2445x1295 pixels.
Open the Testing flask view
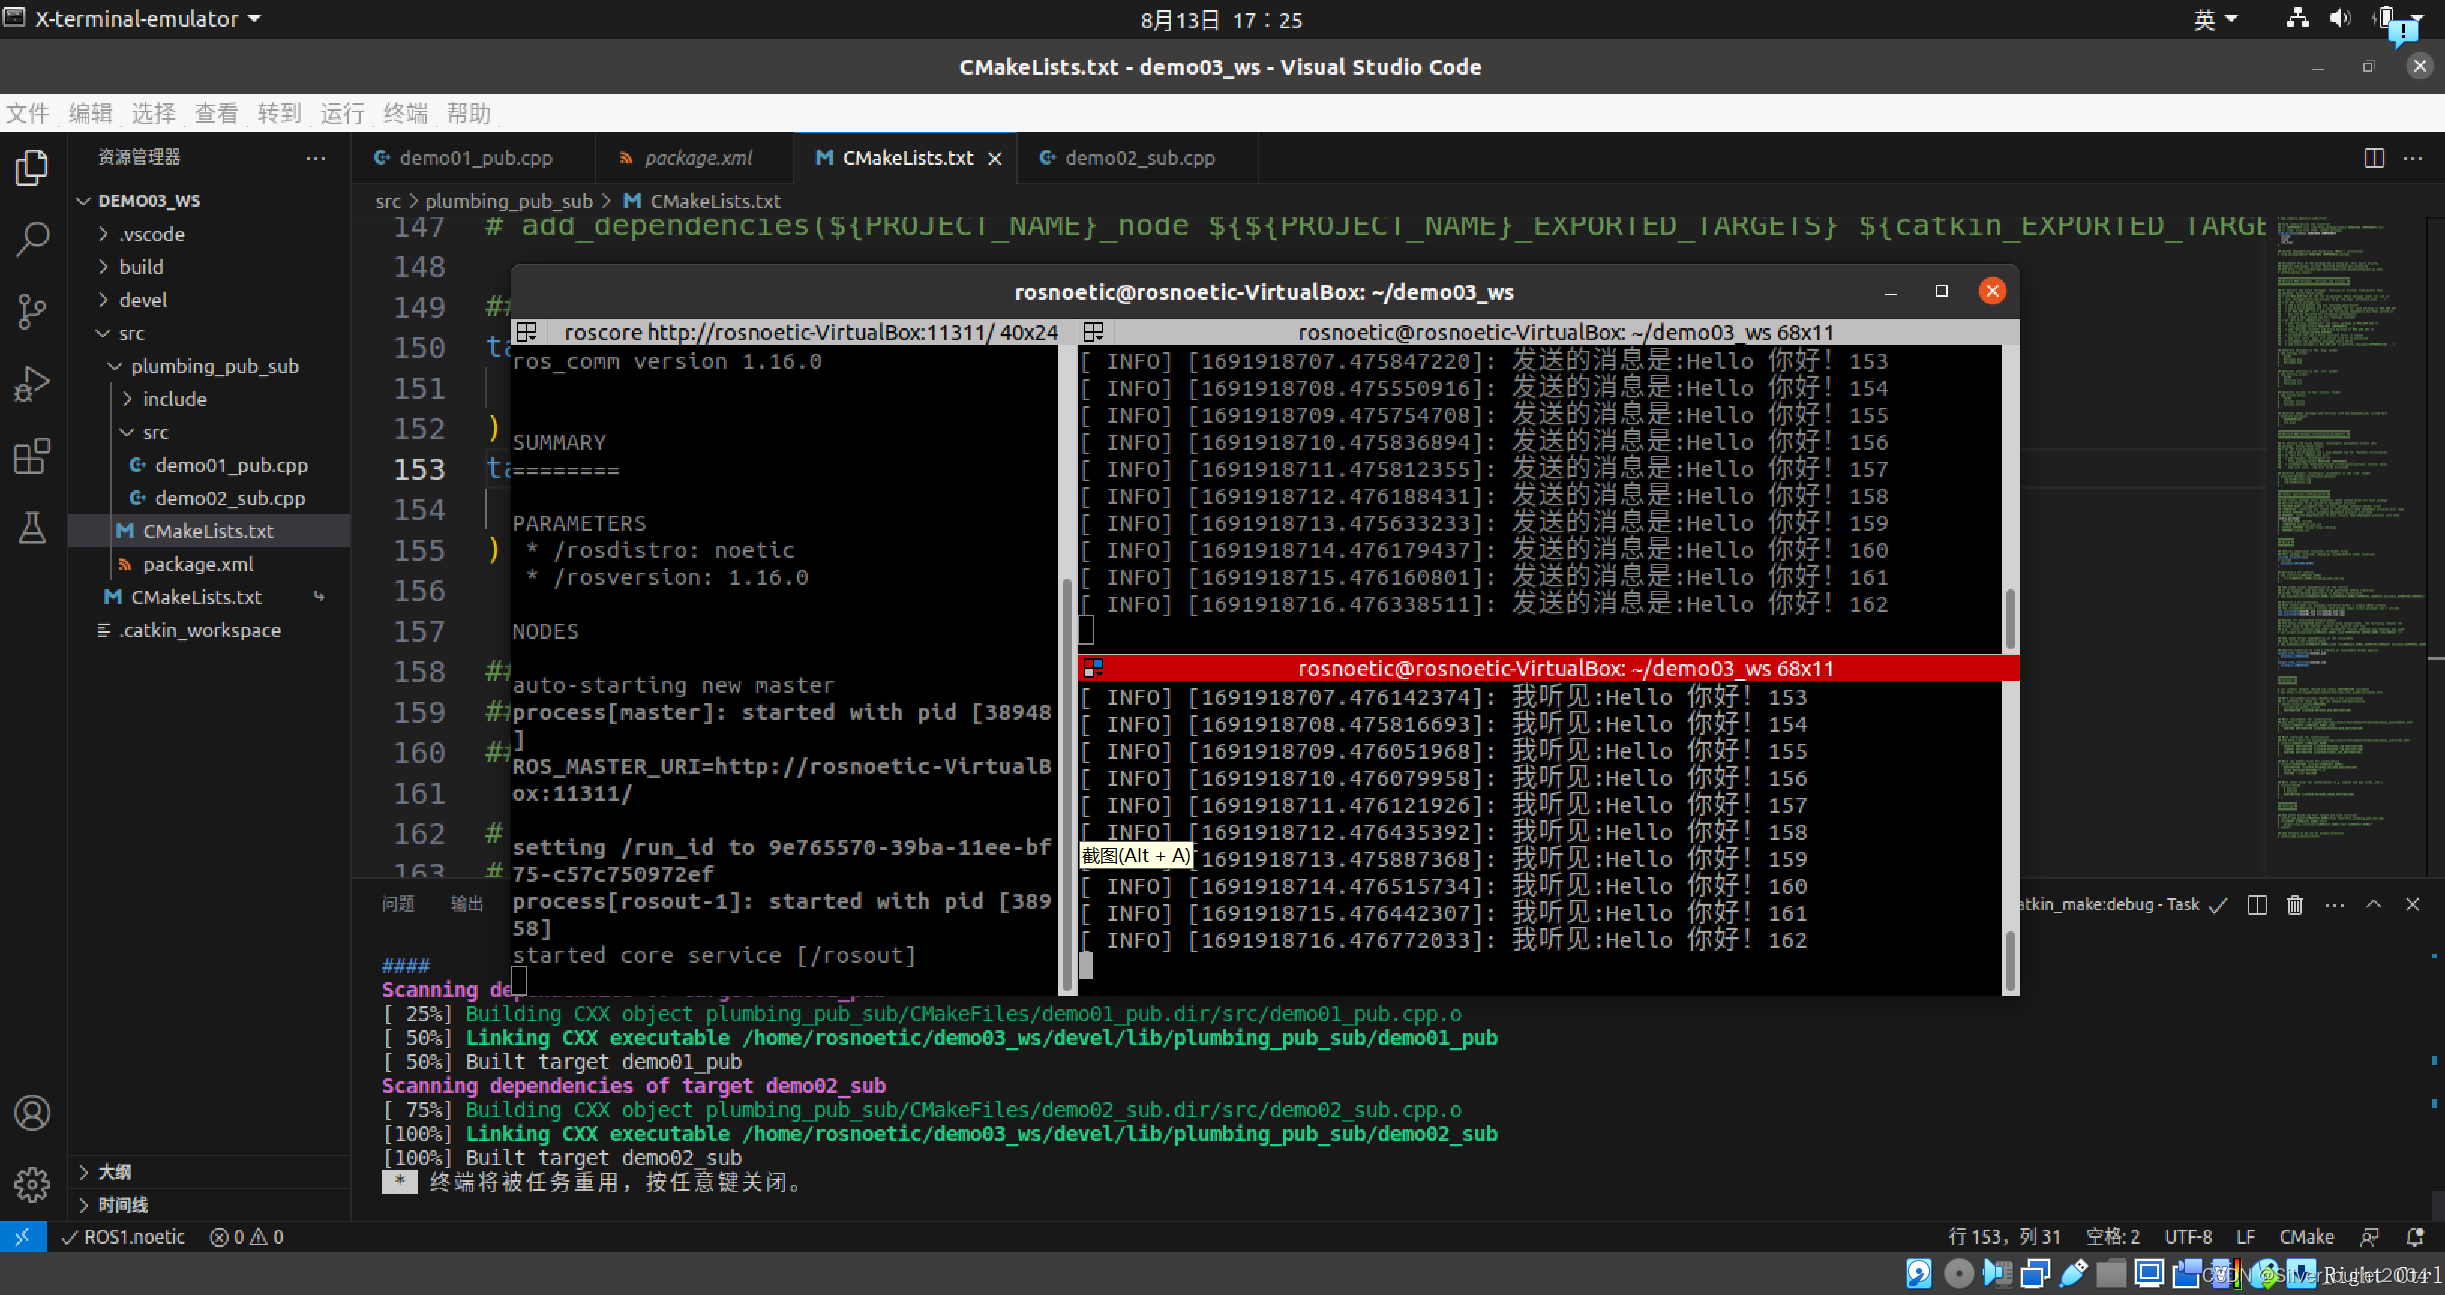coord(32,528)
